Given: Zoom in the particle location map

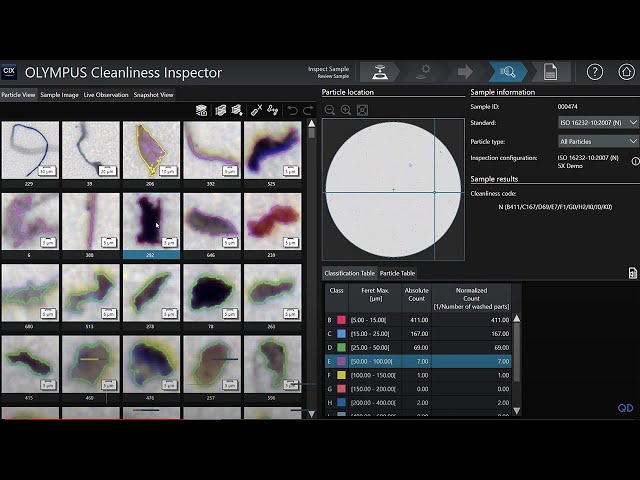Looking at the screenshot, I should click(x=346, y=110).
